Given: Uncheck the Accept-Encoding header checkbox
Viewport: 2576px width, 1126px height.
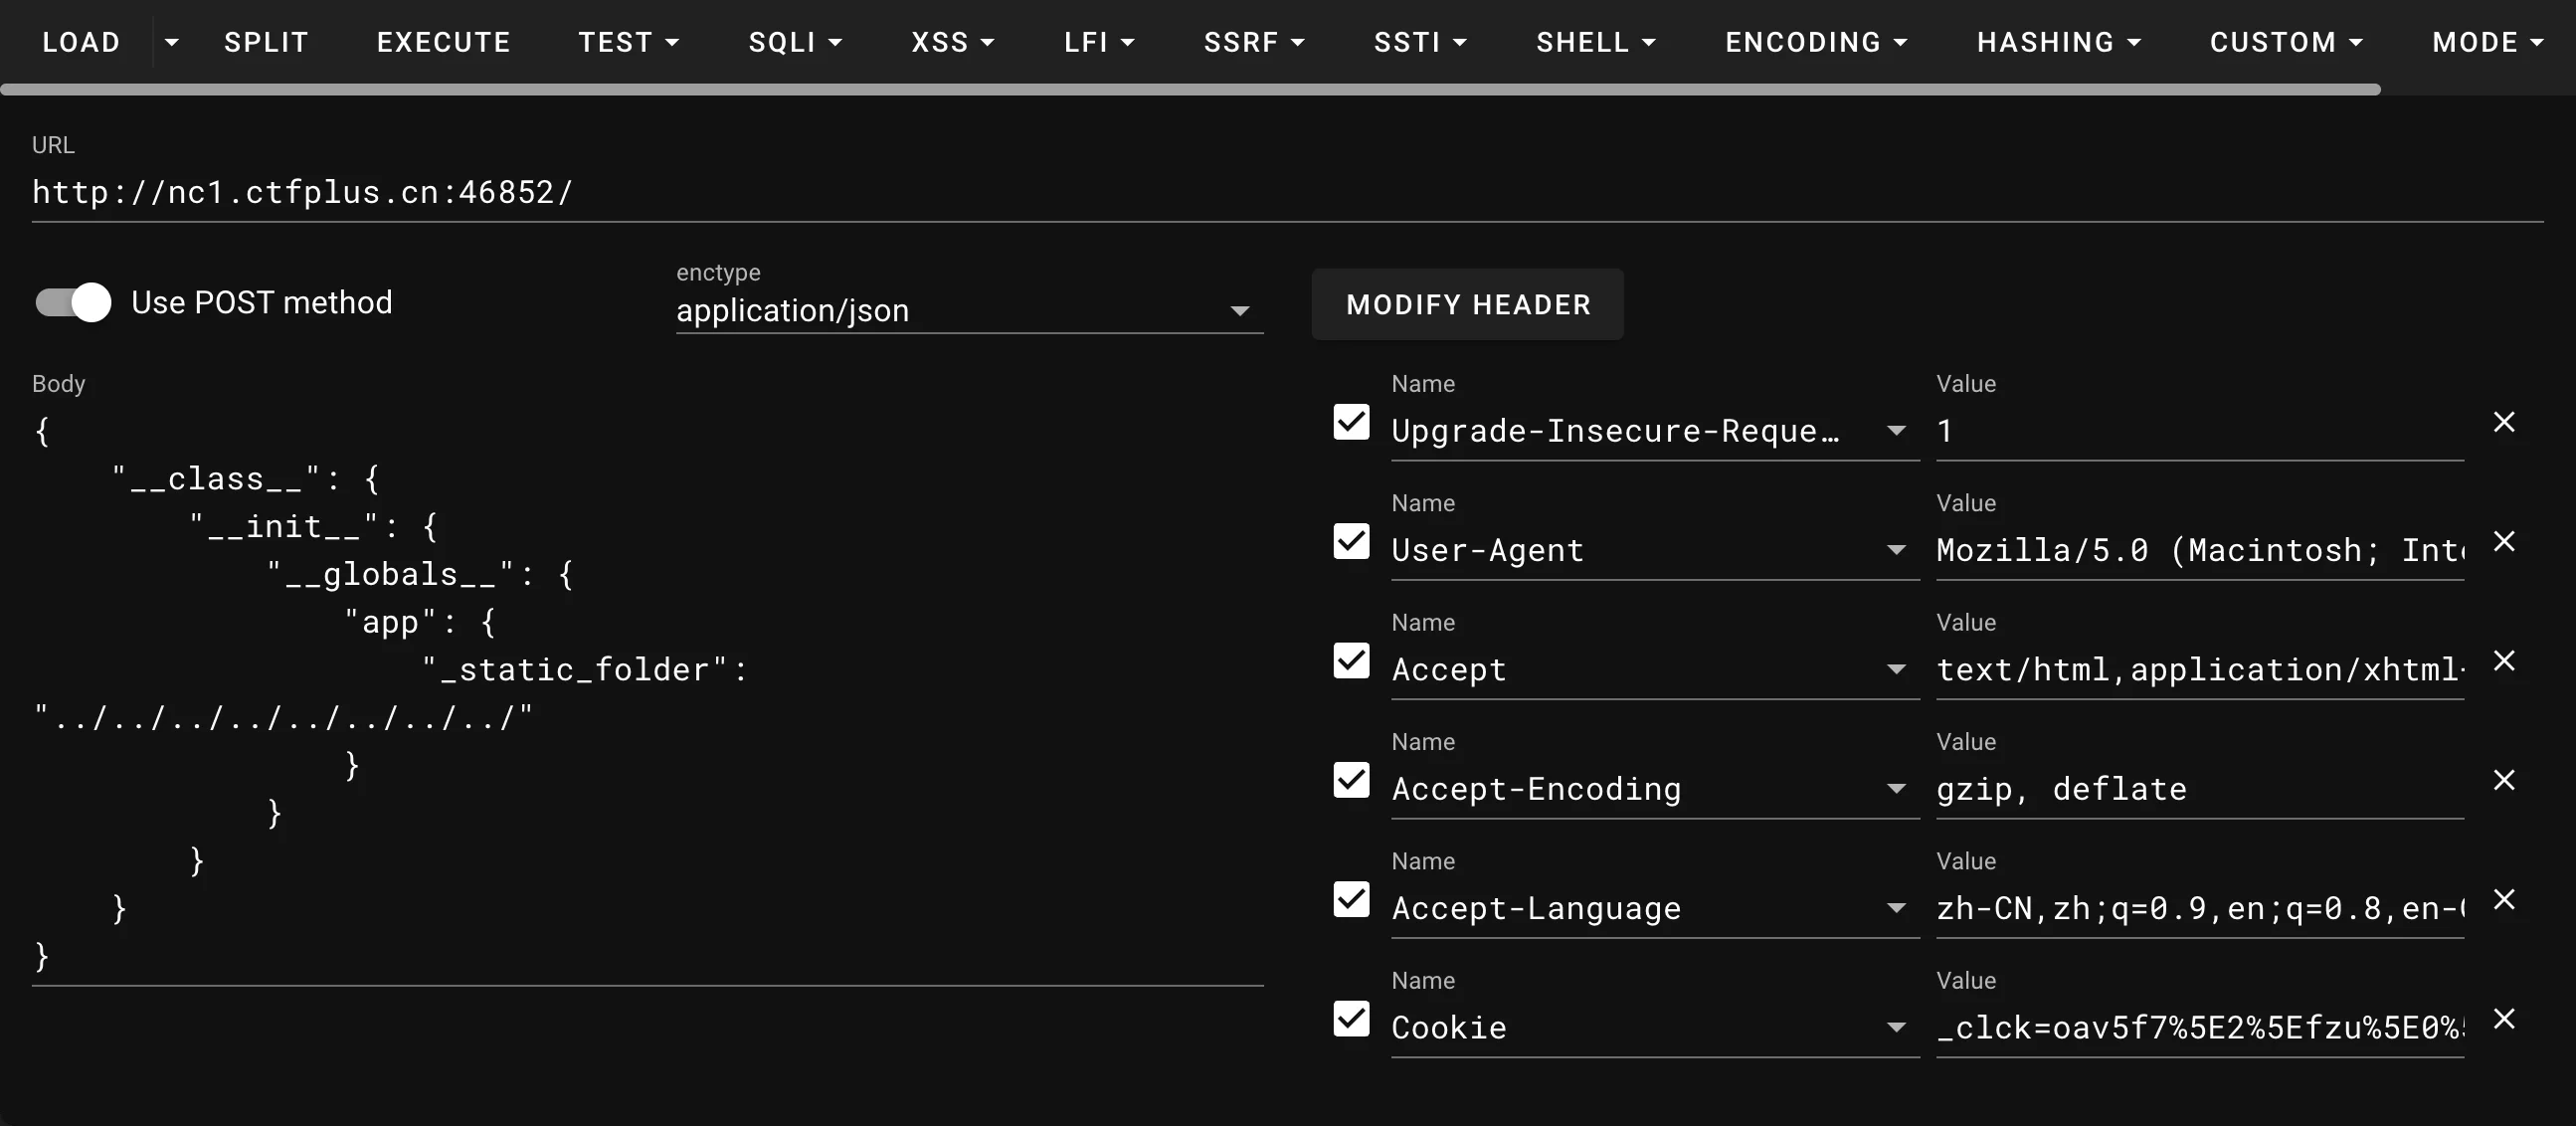Looking at the screenshot, I should (1351, 780).
